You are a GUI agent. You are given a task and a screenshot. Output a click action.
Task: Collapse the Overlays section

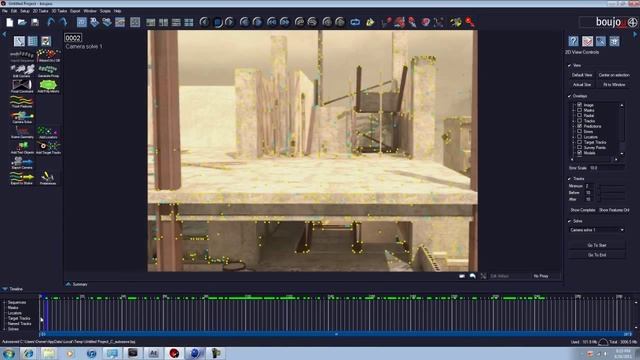(x=570, y=96)
